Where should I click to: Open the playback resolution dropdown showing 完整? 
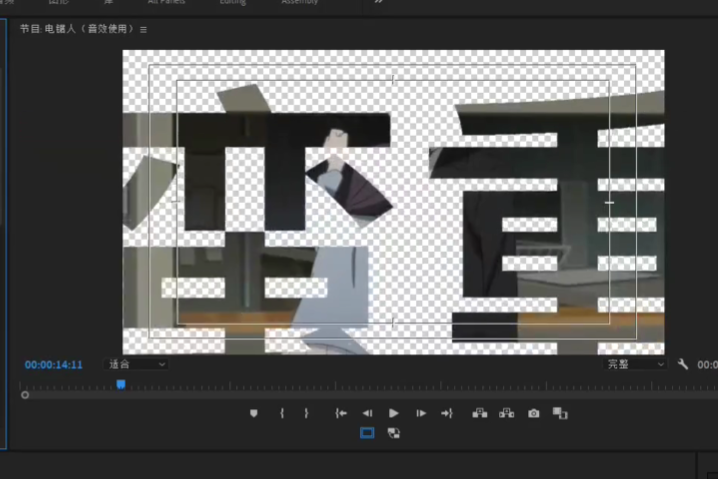click(635, 365)
